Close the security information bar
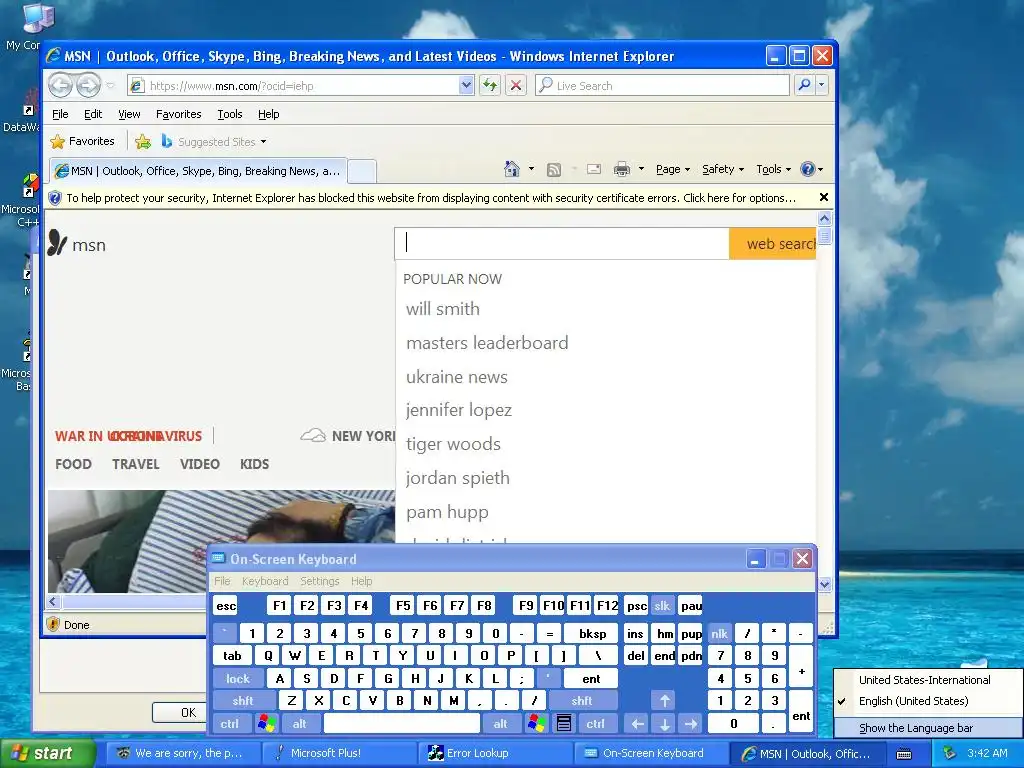 click(824, 197)
